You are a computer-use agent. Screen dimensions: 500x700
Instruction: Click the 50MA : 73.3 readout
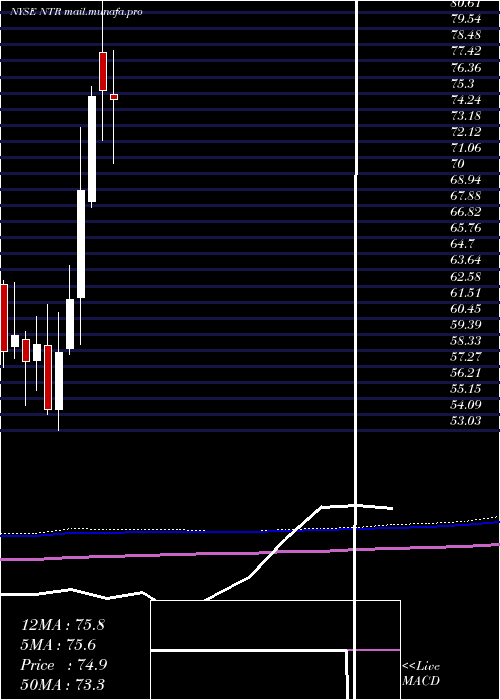click(x=63, y=685)
